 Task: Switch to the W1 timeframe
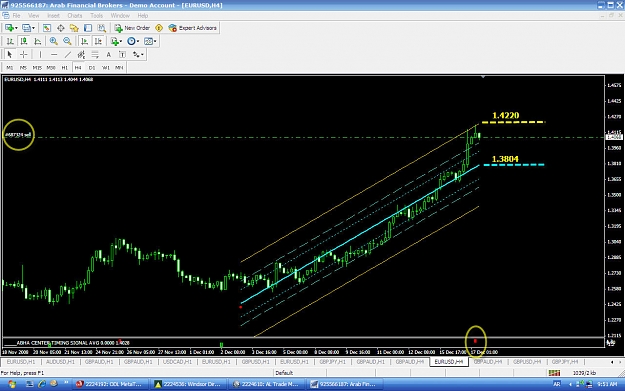(106, 68)
